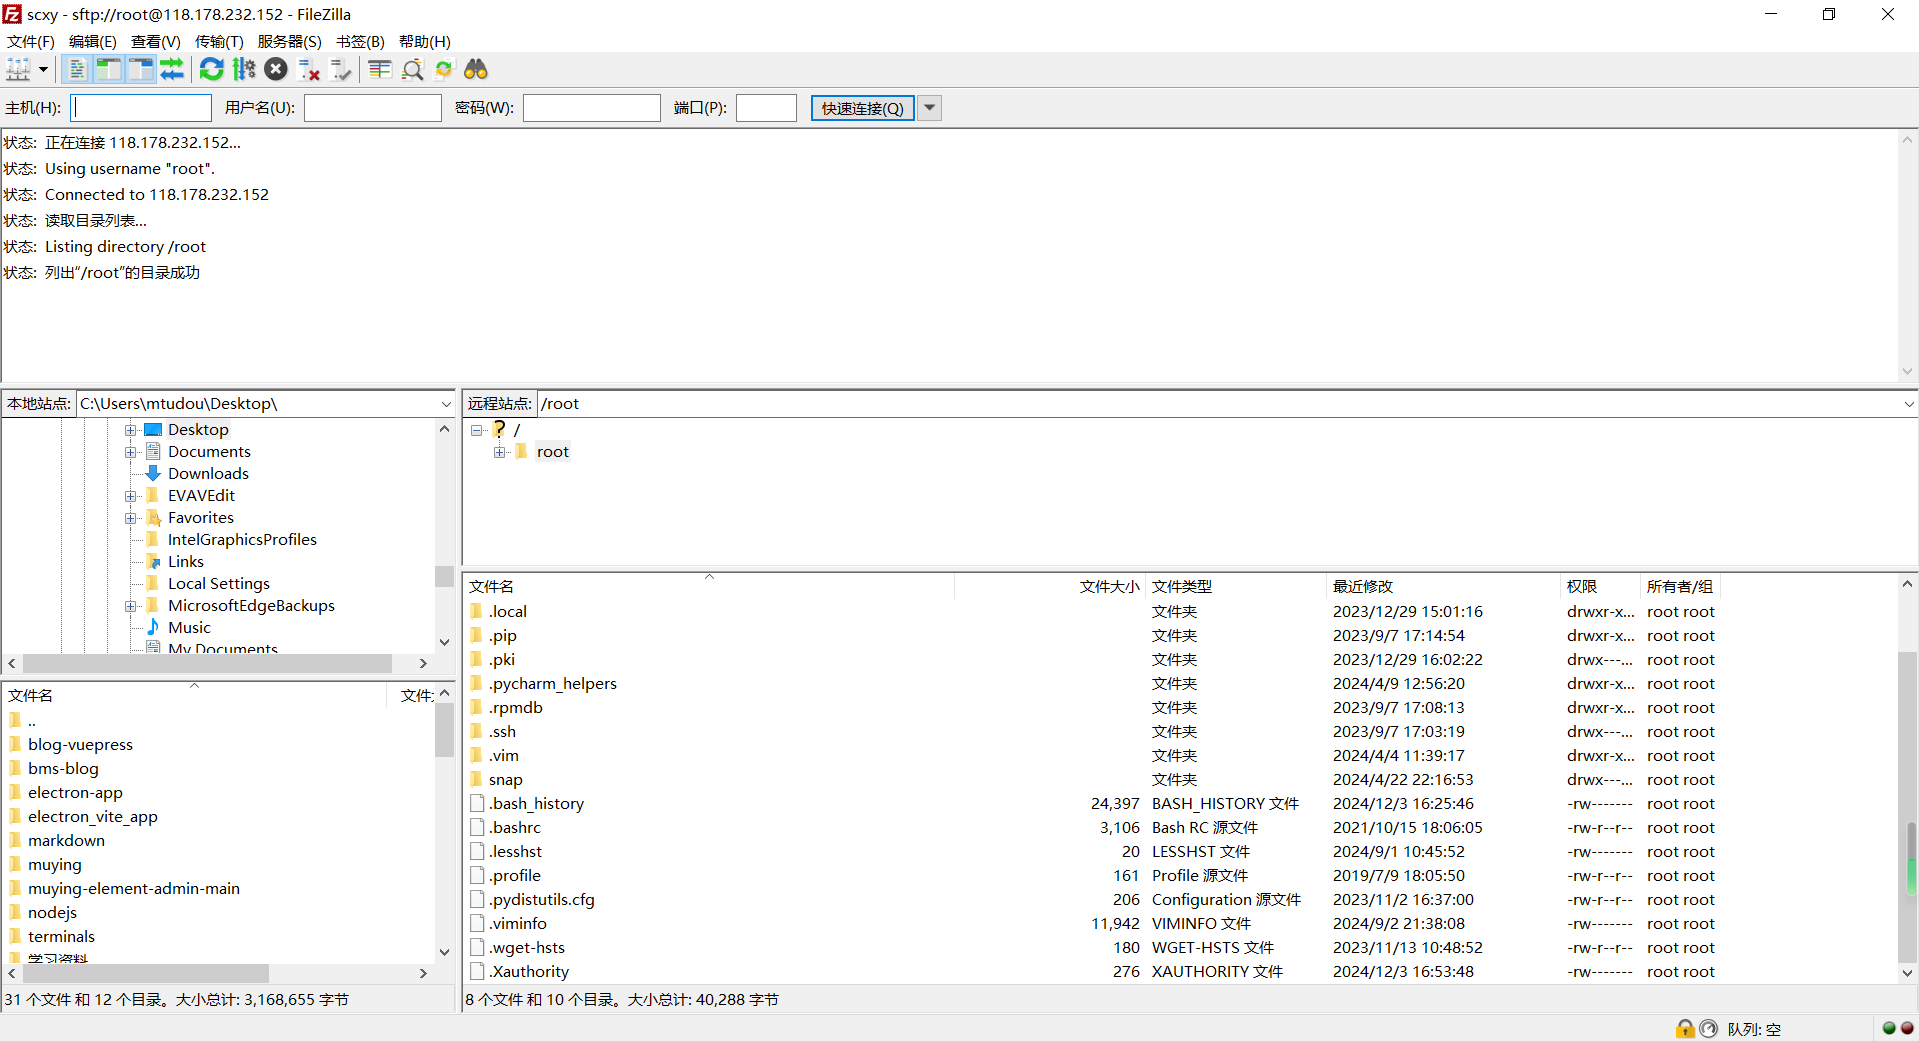Click the folder icon beside .pycharm_helpers
Viewport: 1919px width, 1041px height.
pos(477,683)
